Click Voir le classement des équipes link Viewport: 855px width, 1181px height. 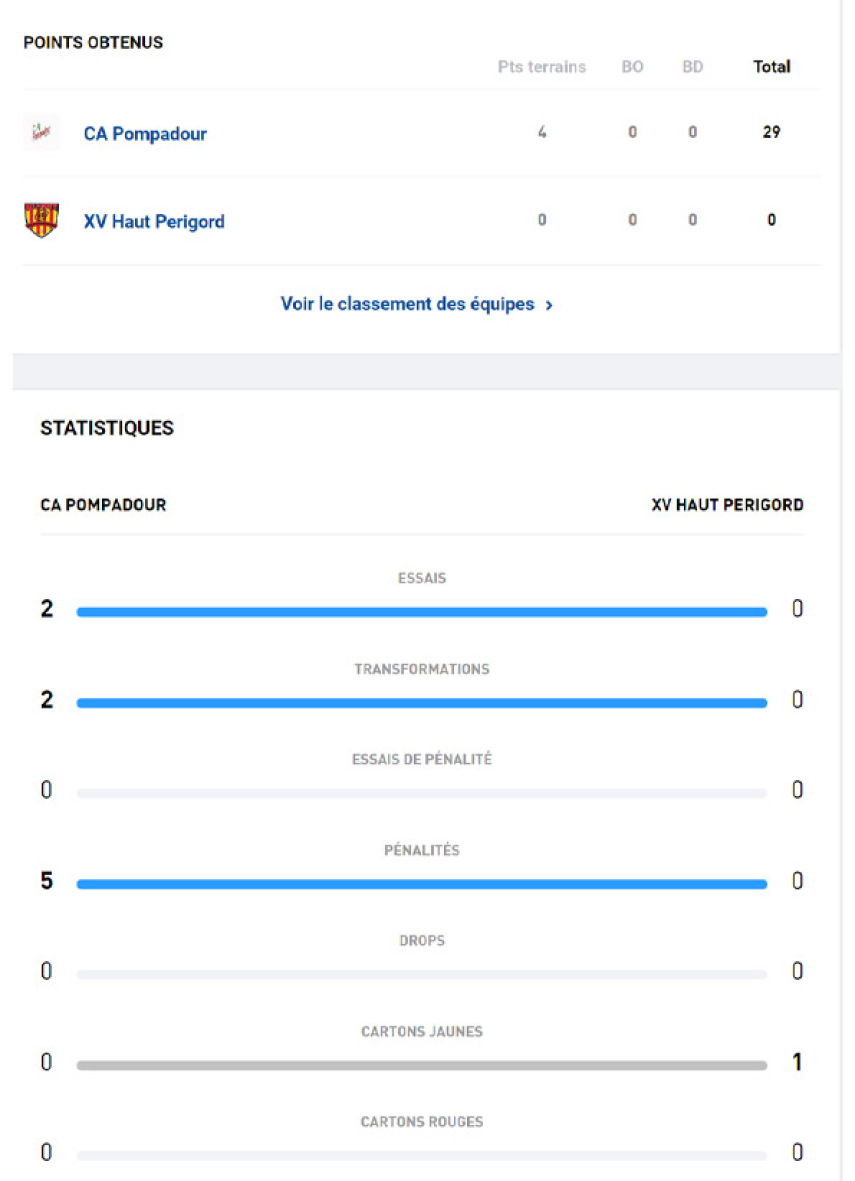point(408,304)
